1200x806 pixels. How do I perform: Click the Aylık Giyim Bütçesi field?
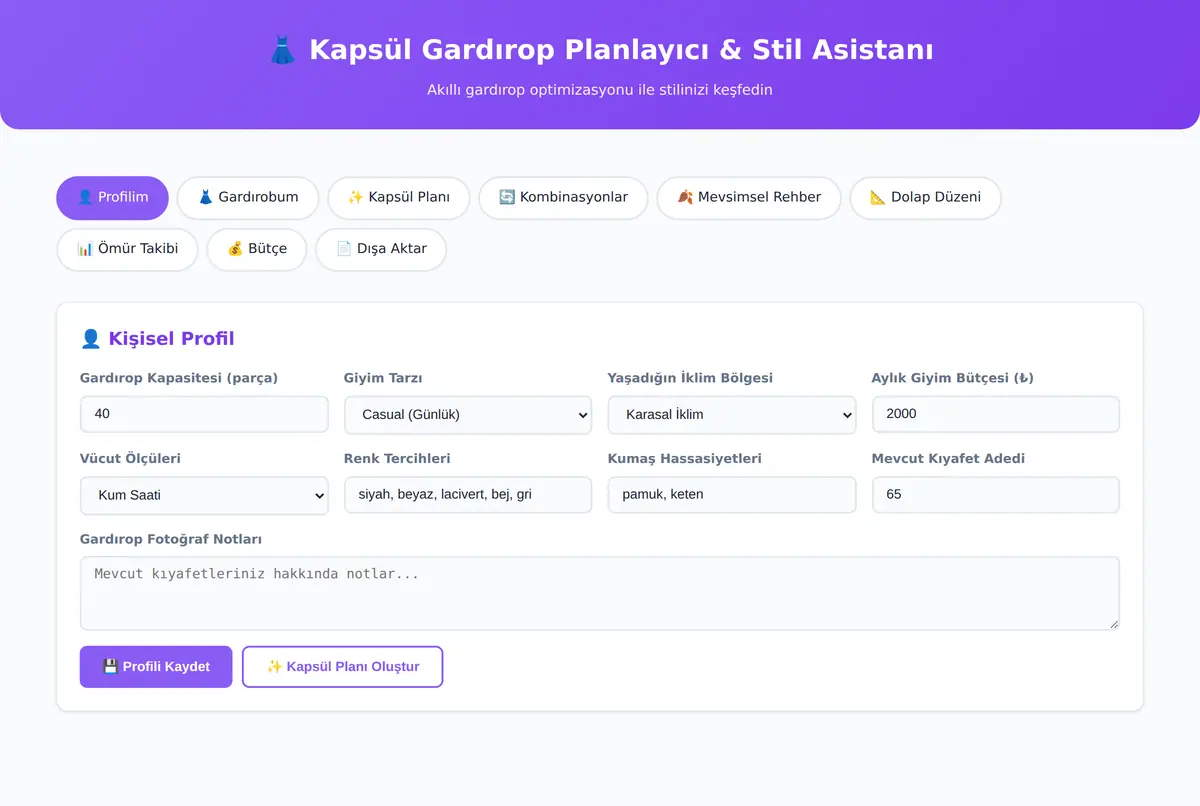[996, 414]
